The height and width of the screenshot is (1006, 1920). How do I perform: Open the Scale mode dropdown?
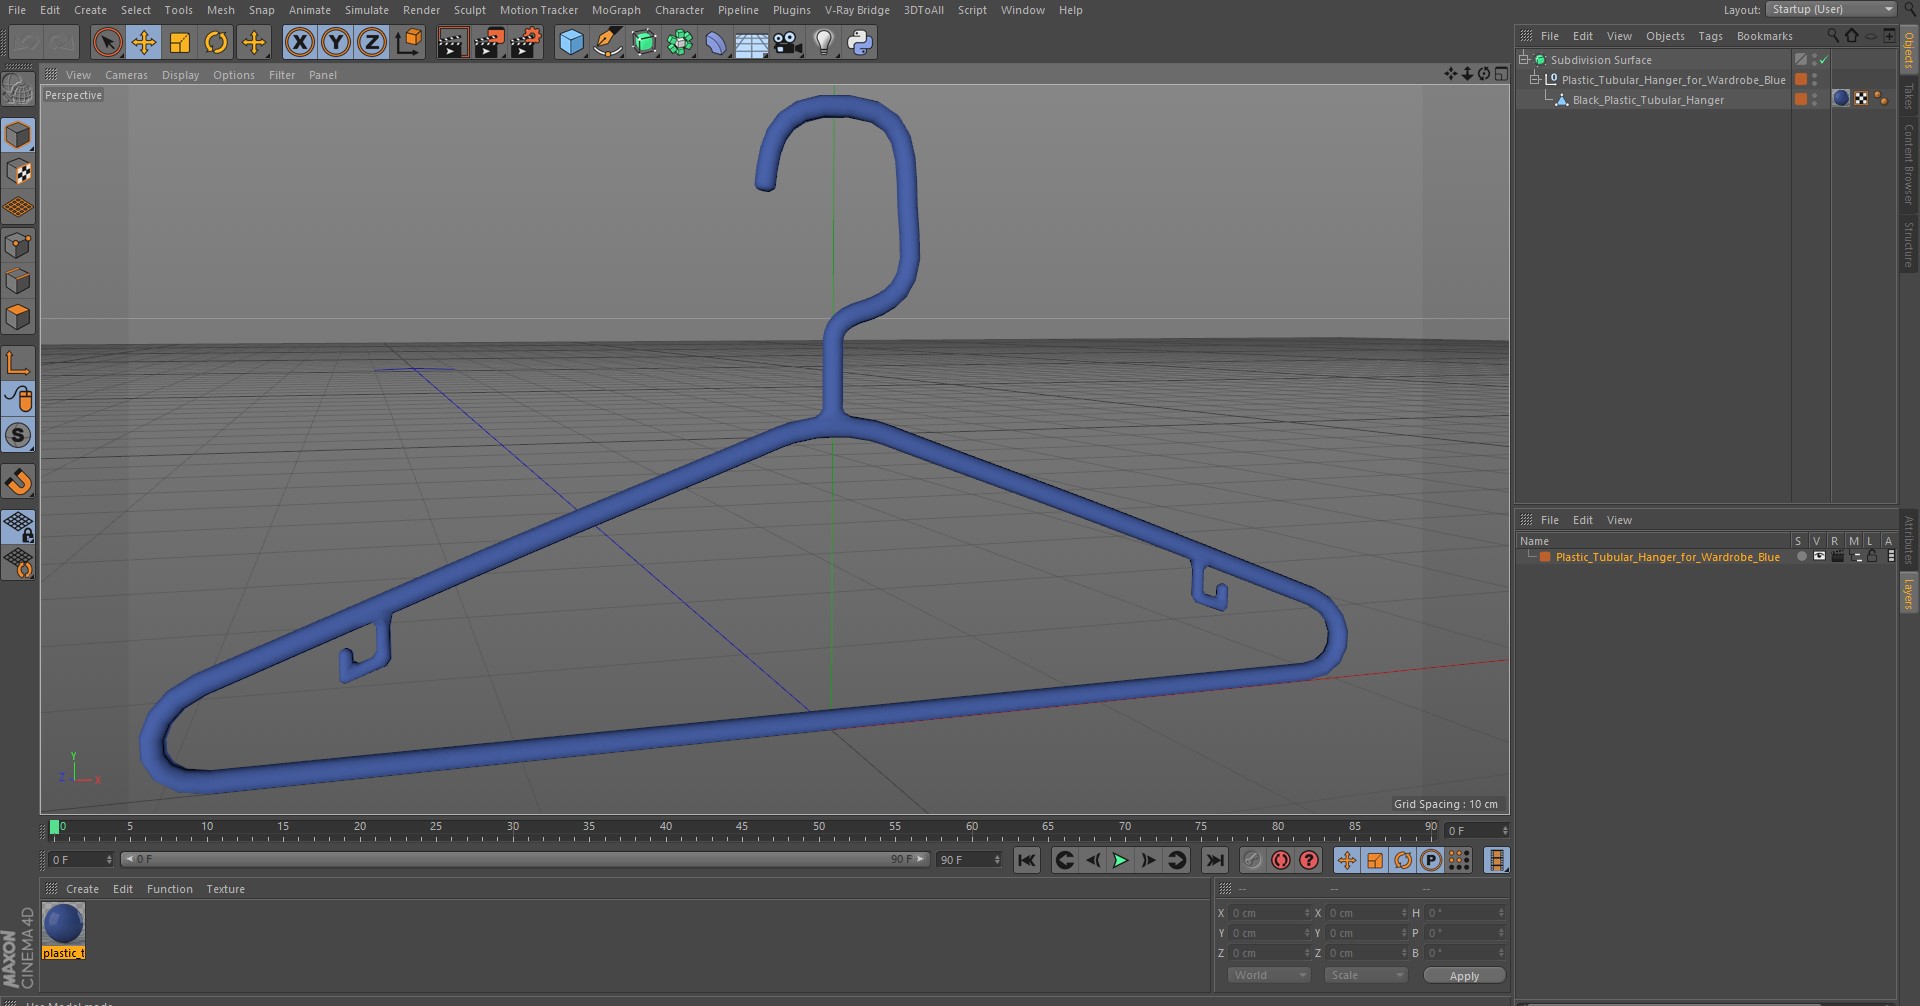[1365, 975]
